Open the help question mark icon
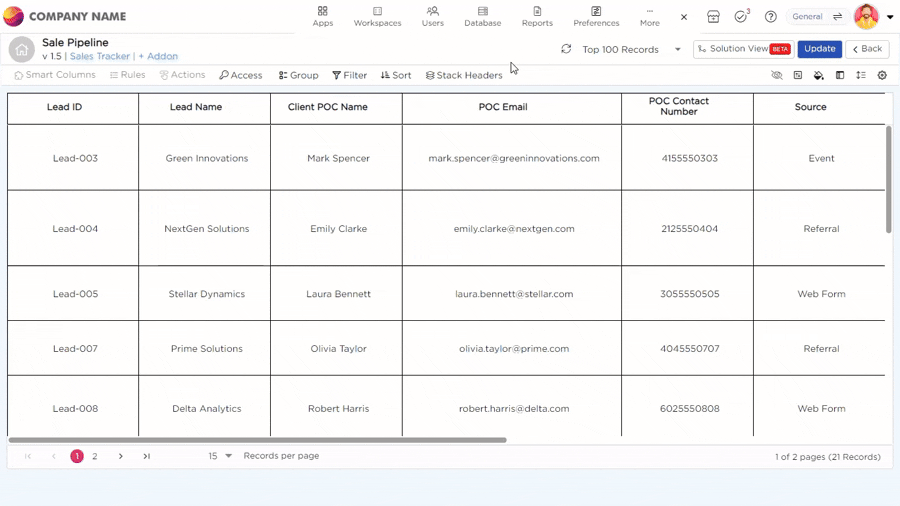This screenshot has width=900, height=506. (770, 17)
